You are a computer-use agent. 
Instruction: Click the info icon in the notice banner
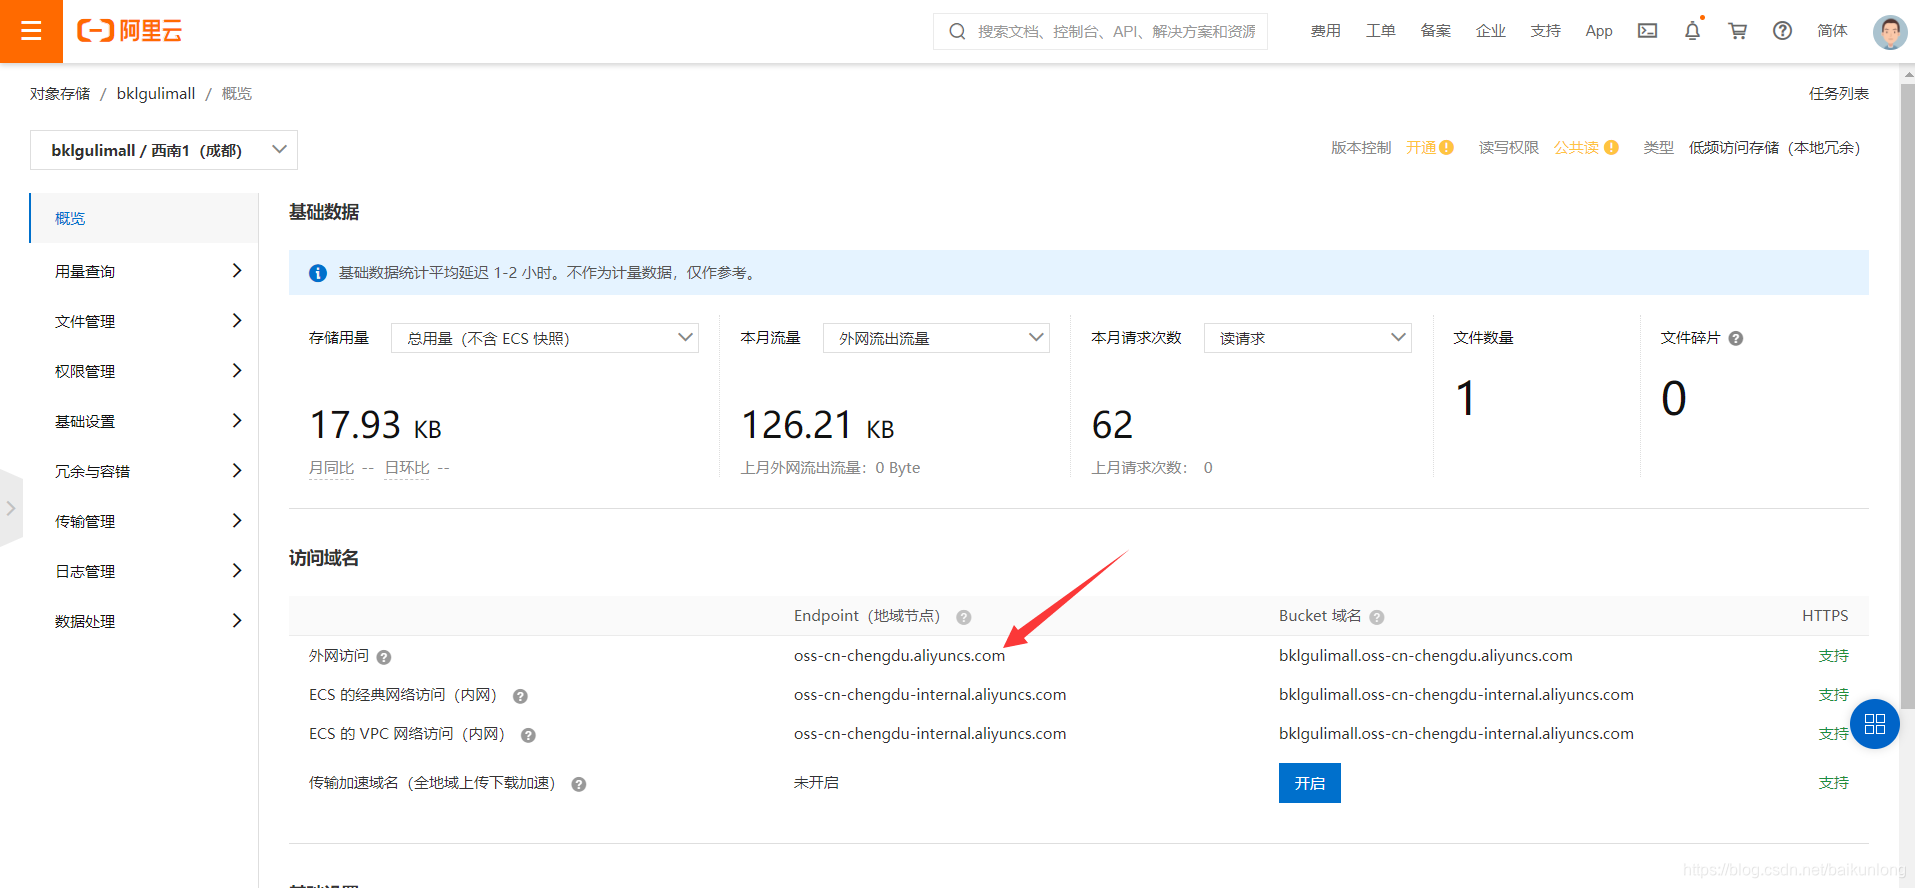coord(318,273)
